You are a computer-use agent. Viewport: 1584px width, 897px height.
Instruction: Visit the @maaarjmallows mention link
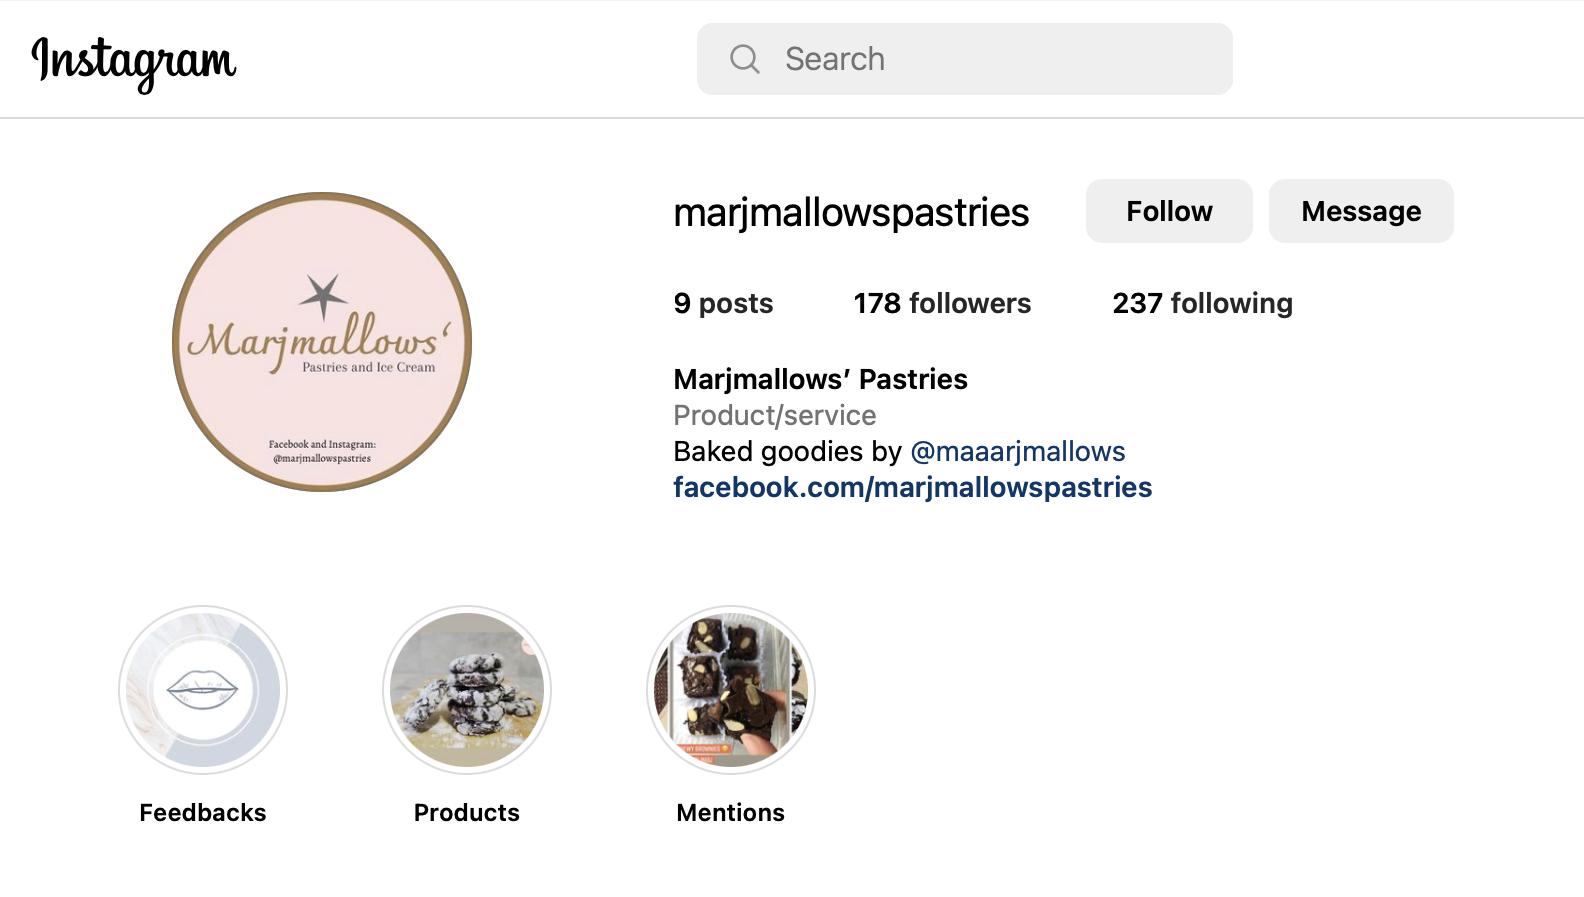[1018, 451]
